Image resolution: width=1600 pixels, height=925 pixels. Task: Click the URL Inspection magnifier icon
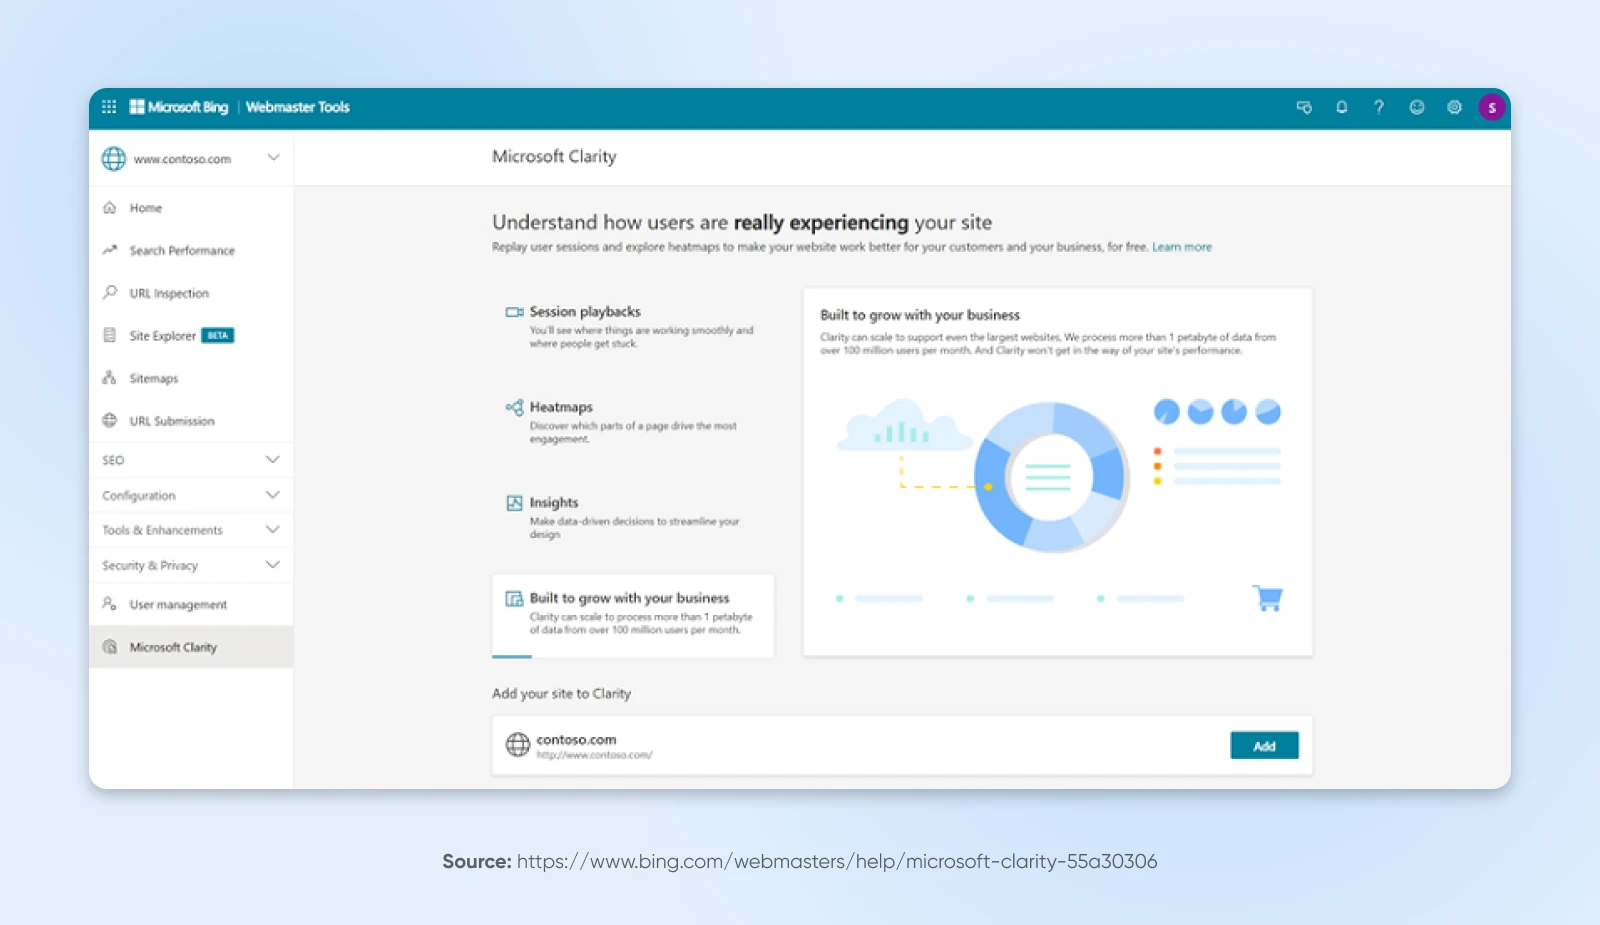coord(110,293)
